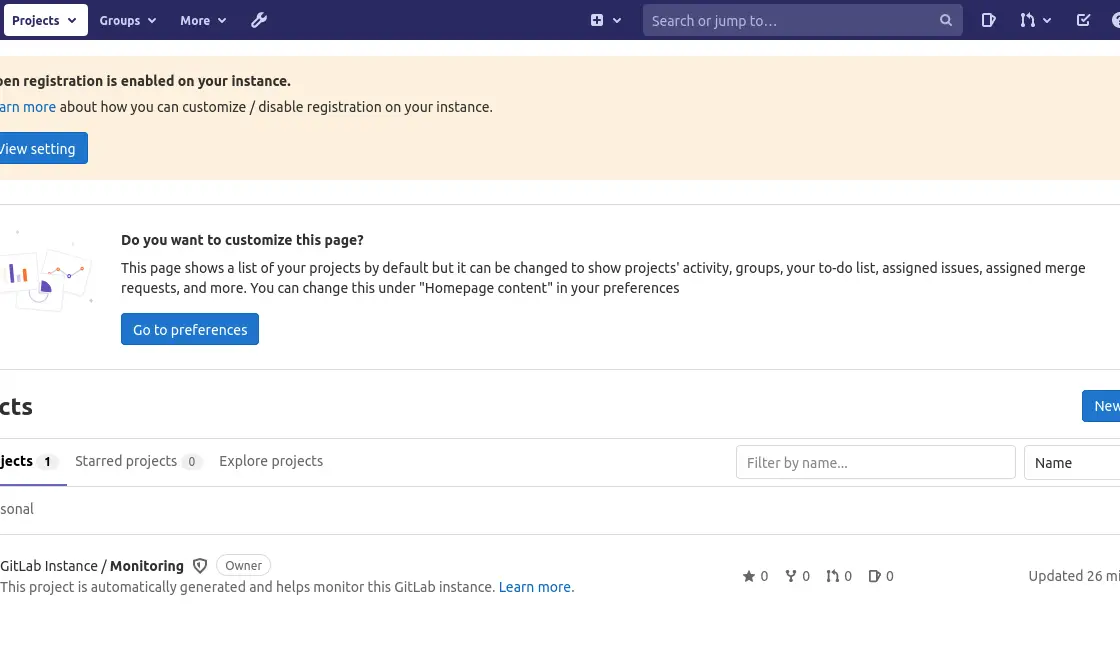The image size is (1120, 669).
Task: Open the Merge requests icon in navbar
Action: point(1027,20)
